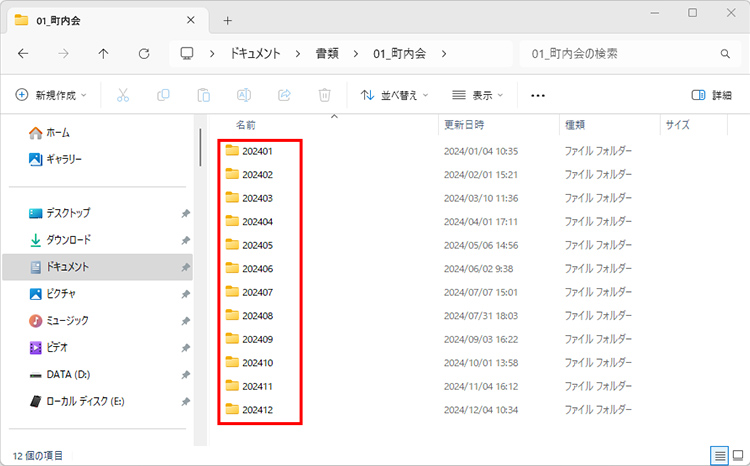
Task: Select the 202401 folder
Action: tap(249, 151)
